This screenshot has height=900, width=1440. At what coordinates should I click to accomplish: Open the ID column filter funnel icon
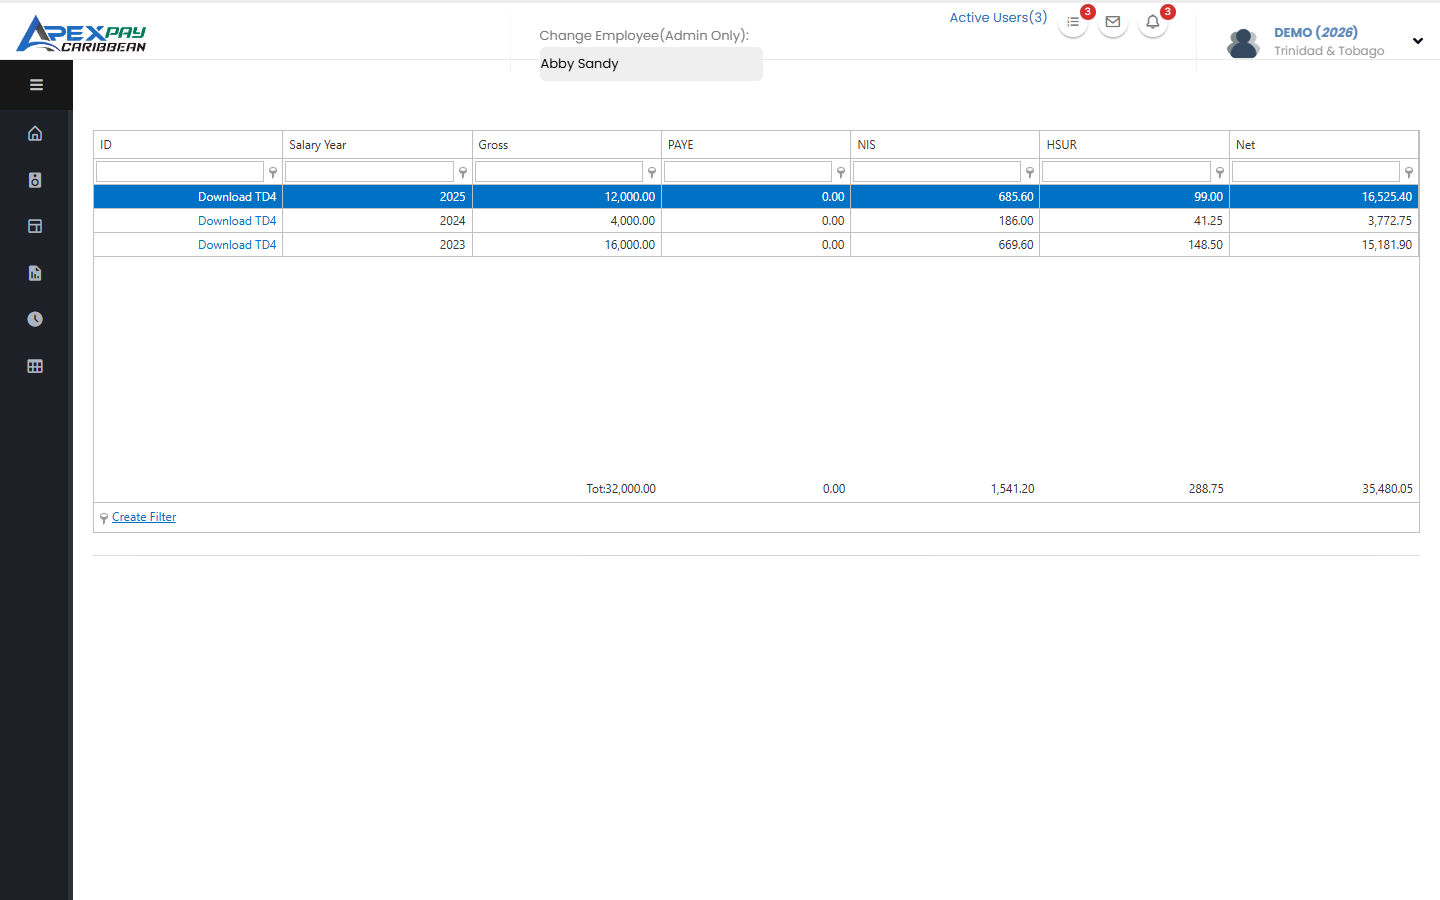coord(273,172)
